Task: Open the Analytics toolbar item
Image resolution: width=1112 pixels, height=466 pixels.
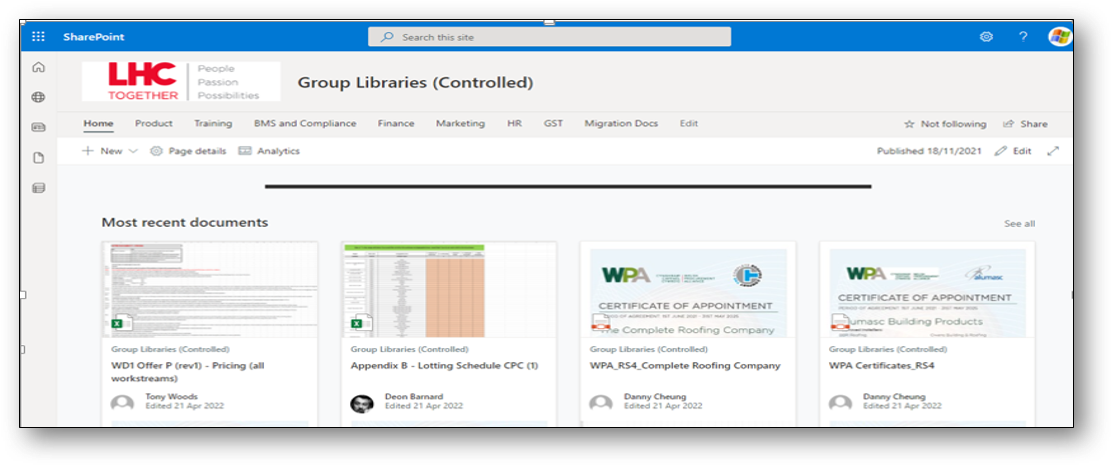Action: pos(269,151)
